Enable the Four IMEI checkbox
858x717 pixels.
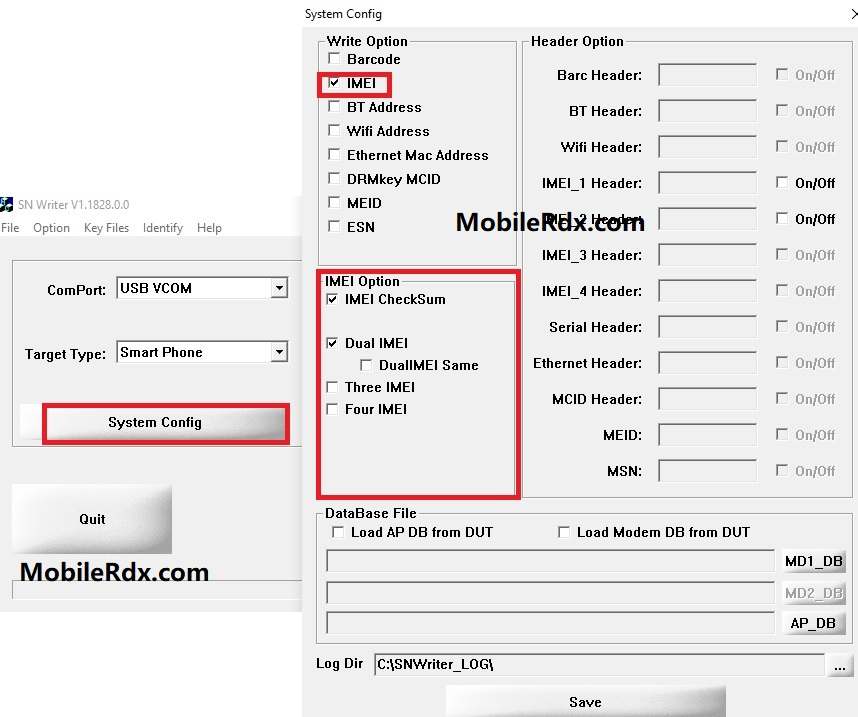point(332,409)
